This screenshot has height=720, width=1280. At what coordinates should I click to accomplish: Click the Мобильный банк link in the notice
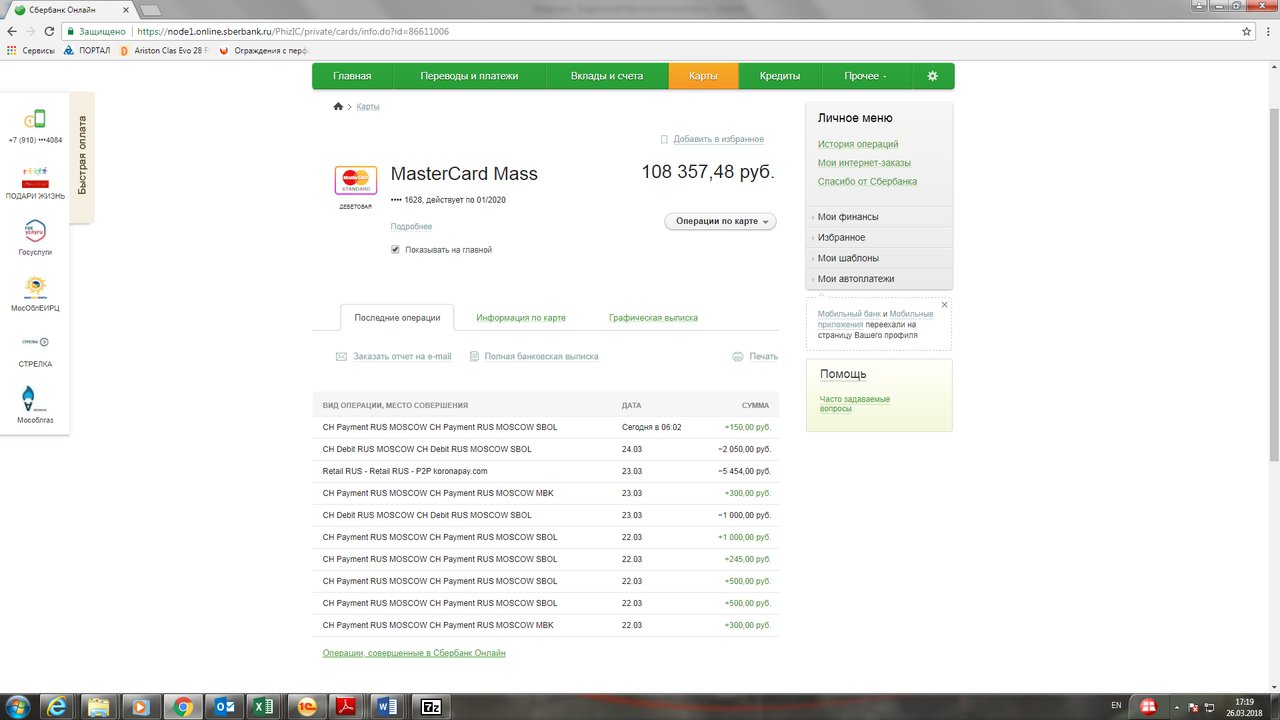pyautogui.click(x=849, y=314)
